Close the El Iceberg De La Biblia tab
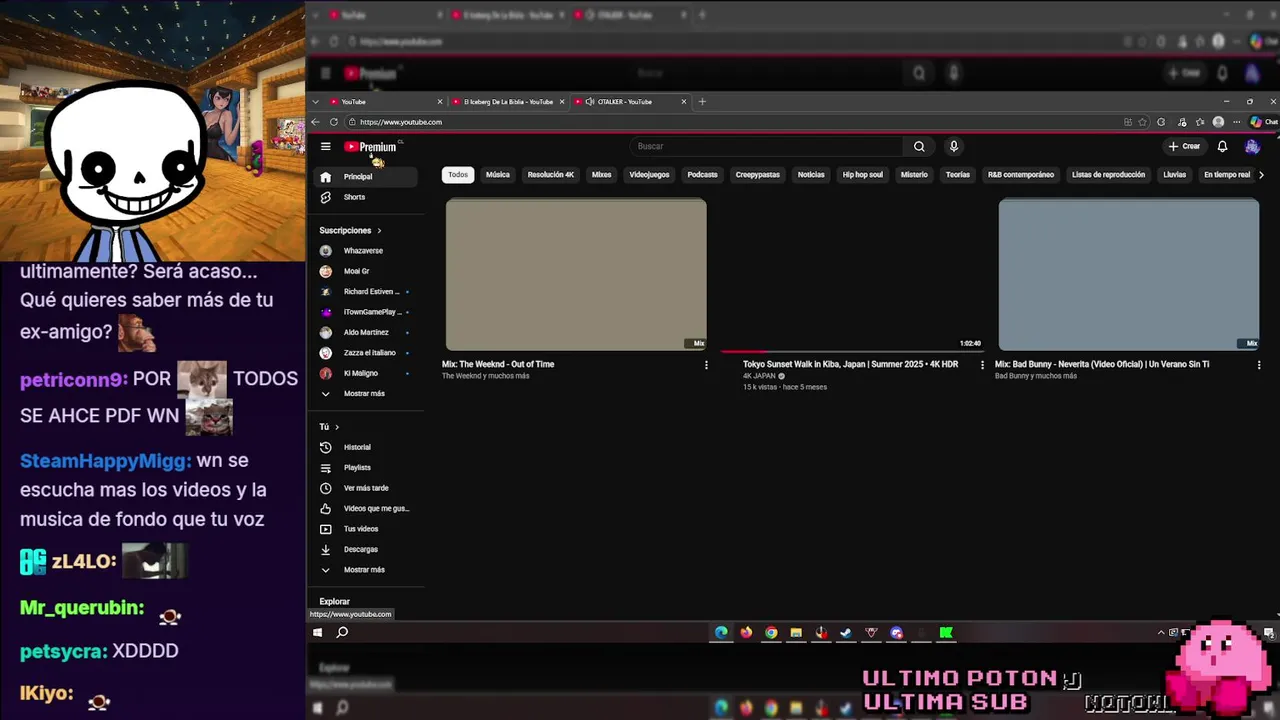Image resolution: width=1280 pixels, height=720 pixels. 562,101
